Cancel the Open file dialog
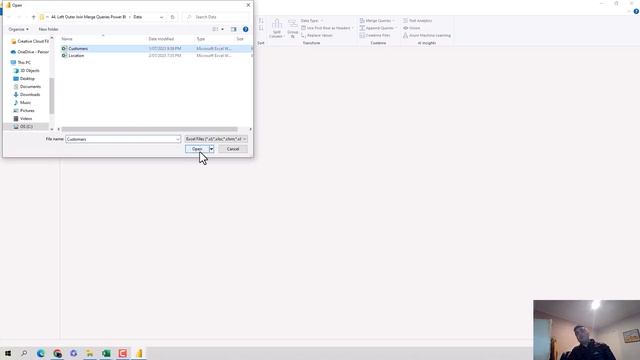640x360 pixels. (233, 149)
